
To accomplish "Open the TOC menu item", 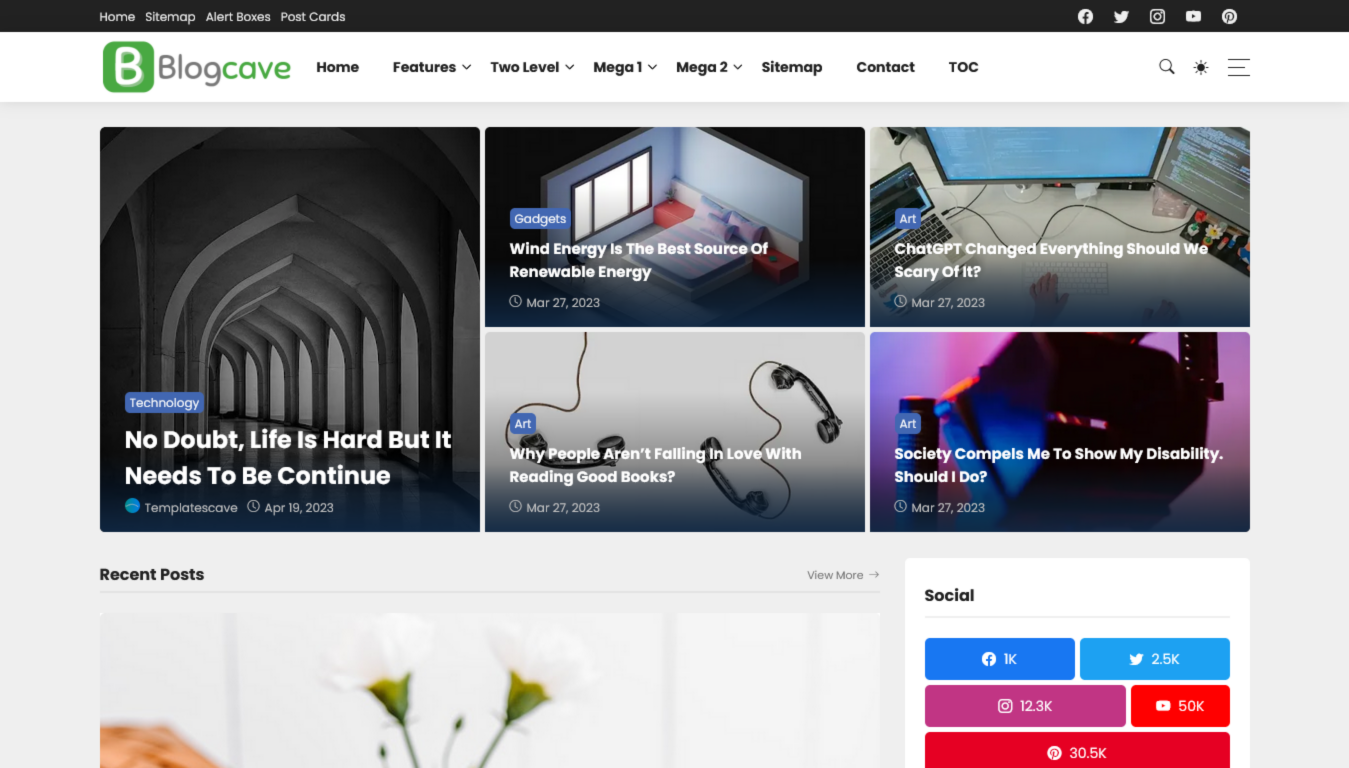I will click(x=963, y=67).
